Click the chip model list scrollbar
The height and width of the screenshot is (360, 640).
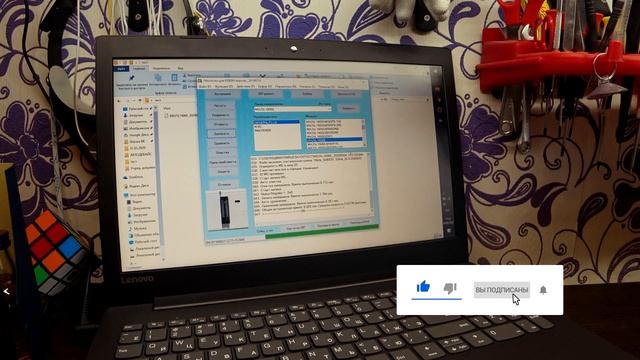pos(364,134)
